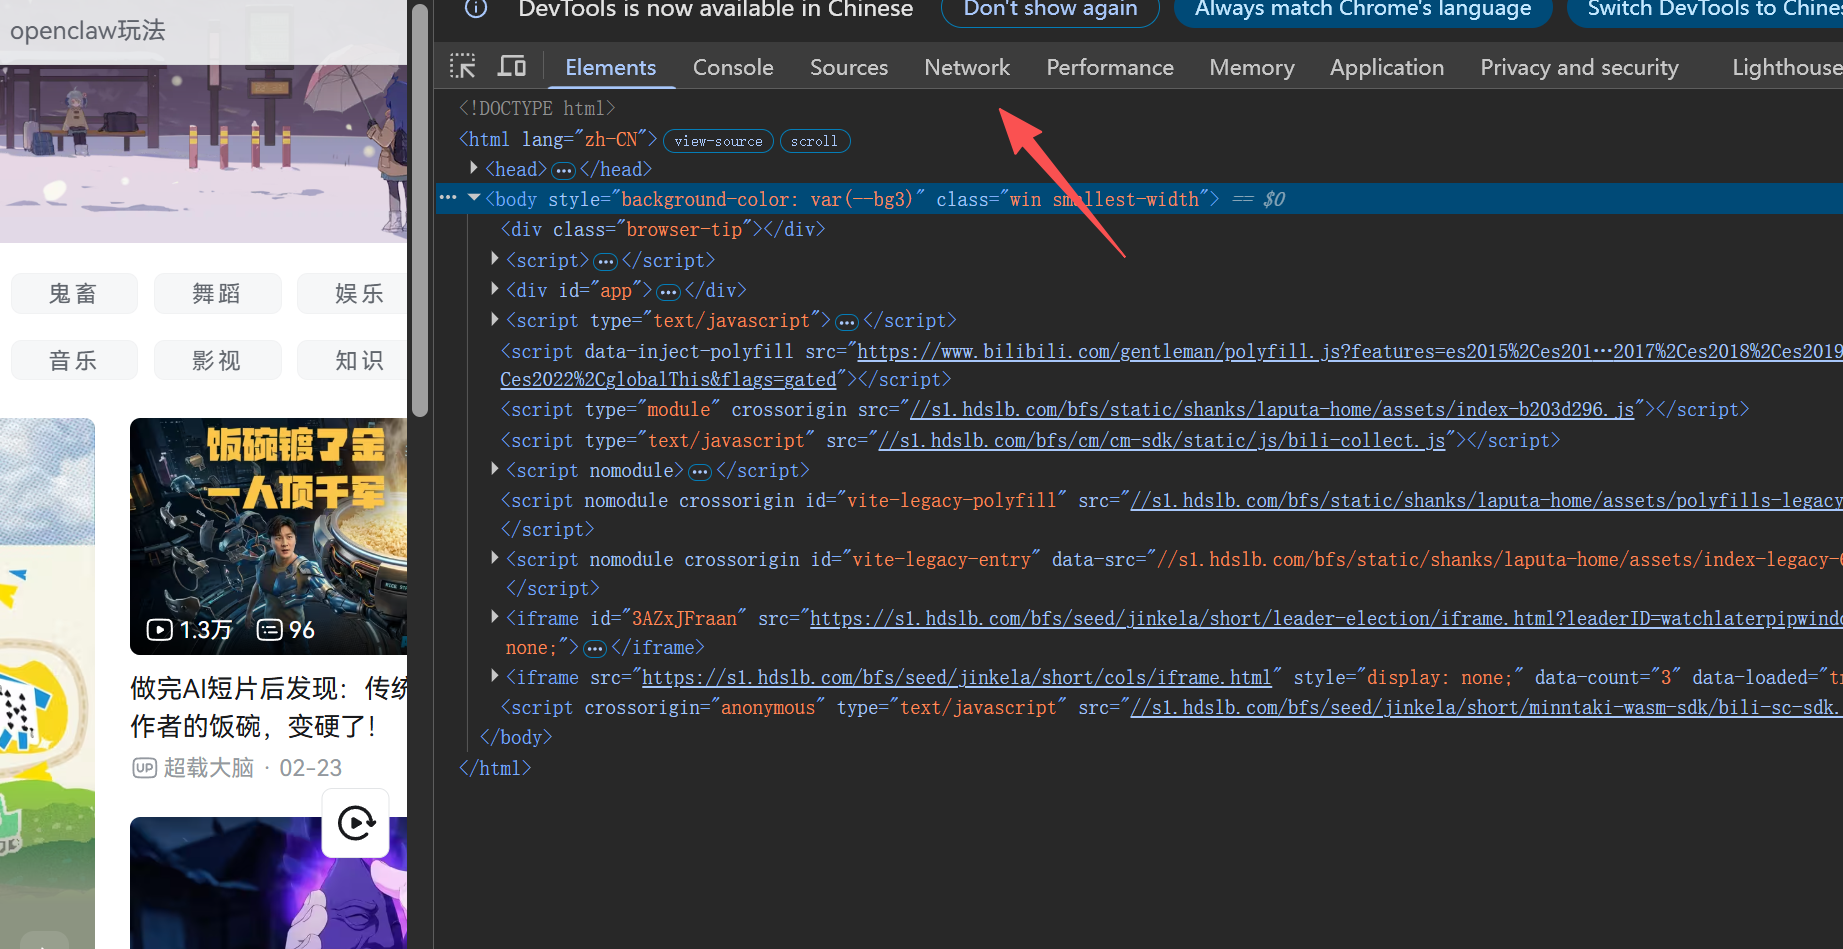The image size is (1843, 949).
Task: Toggle the device toolbar icon
Action: (512, 66)
